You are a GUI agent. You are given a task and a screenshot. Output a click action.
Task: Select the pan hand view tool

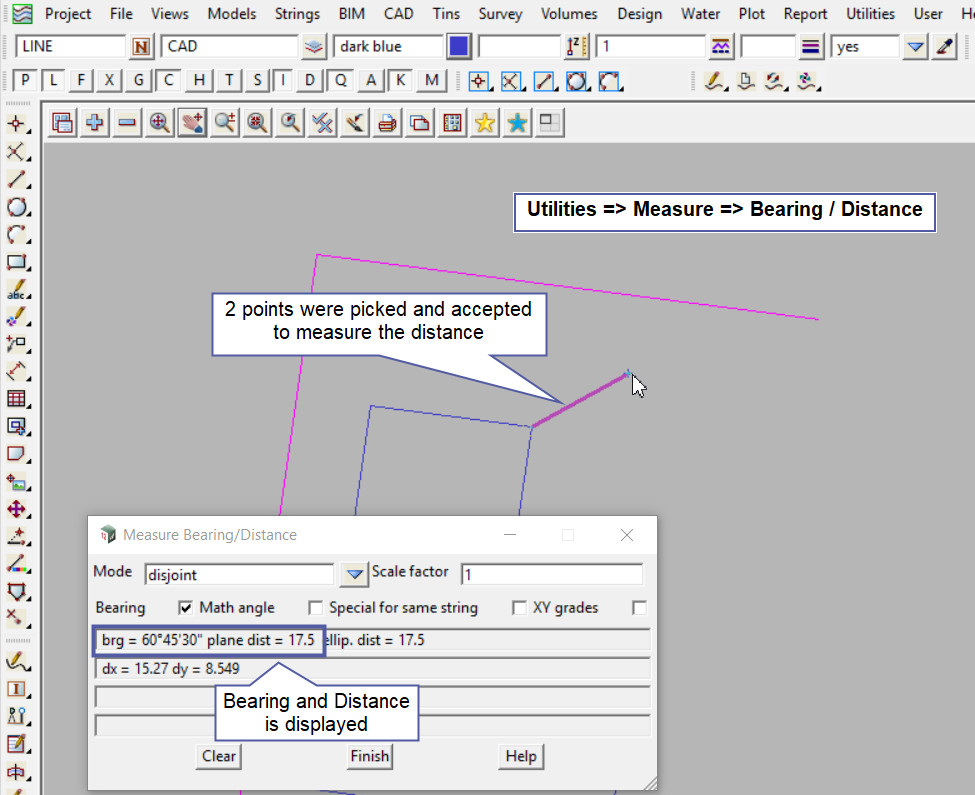pos(191,123)
